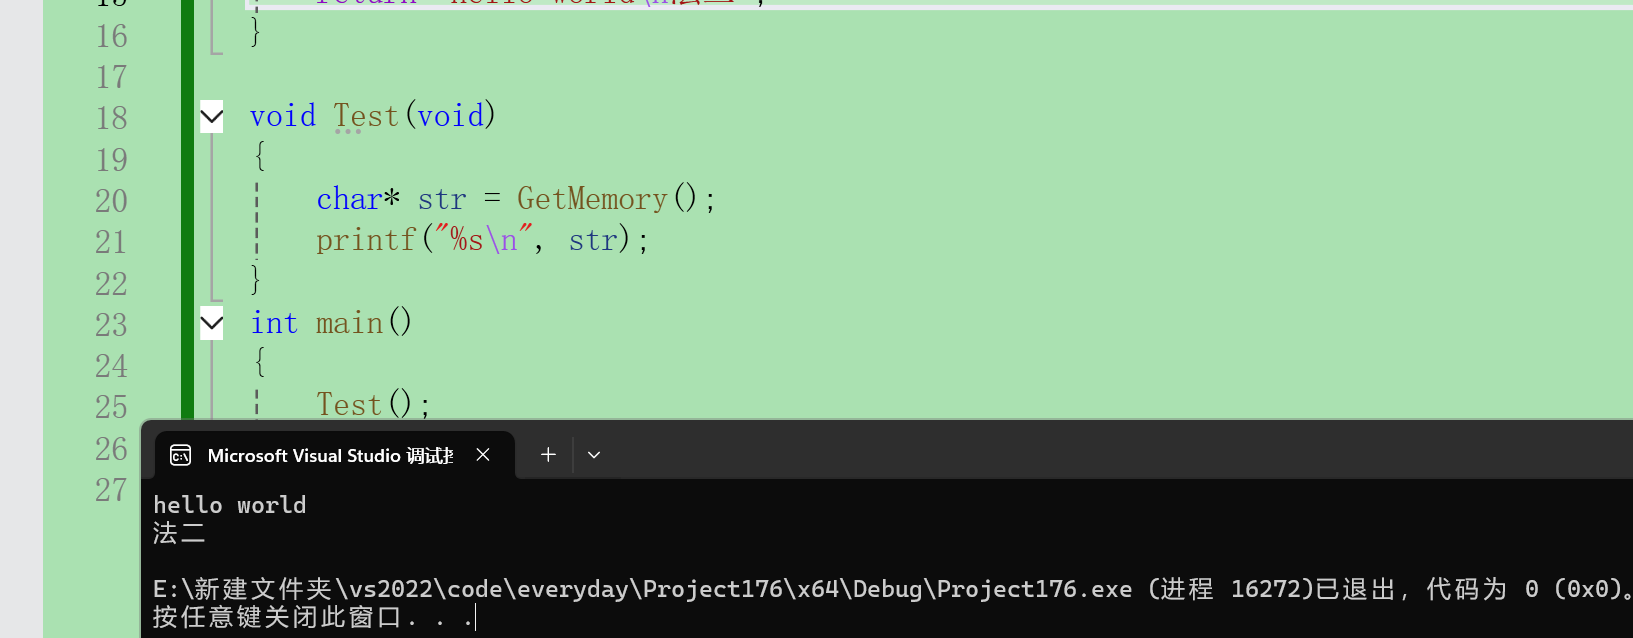Close the Microsoft Visual Studio debug tab

point(483,455)
